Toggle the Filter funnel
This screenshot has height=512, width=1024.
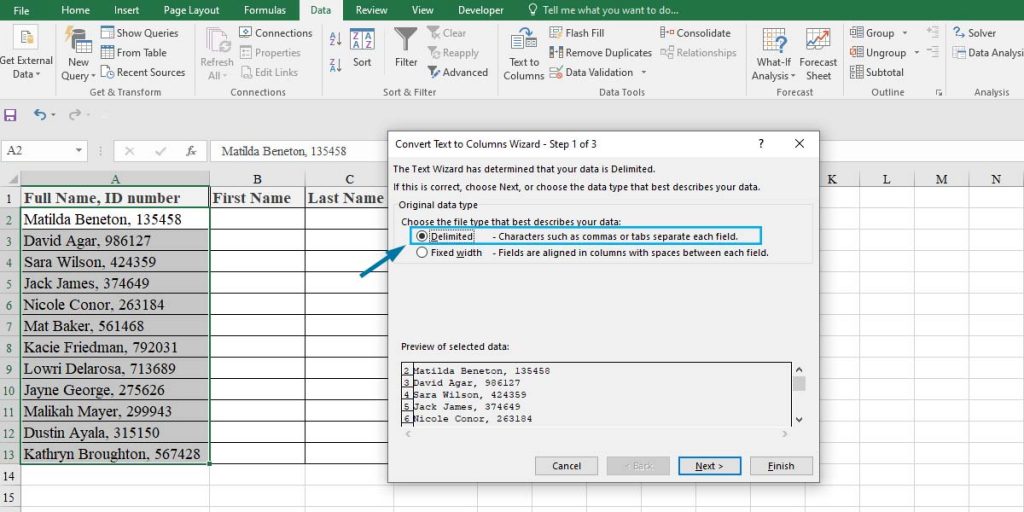[406, 47]
